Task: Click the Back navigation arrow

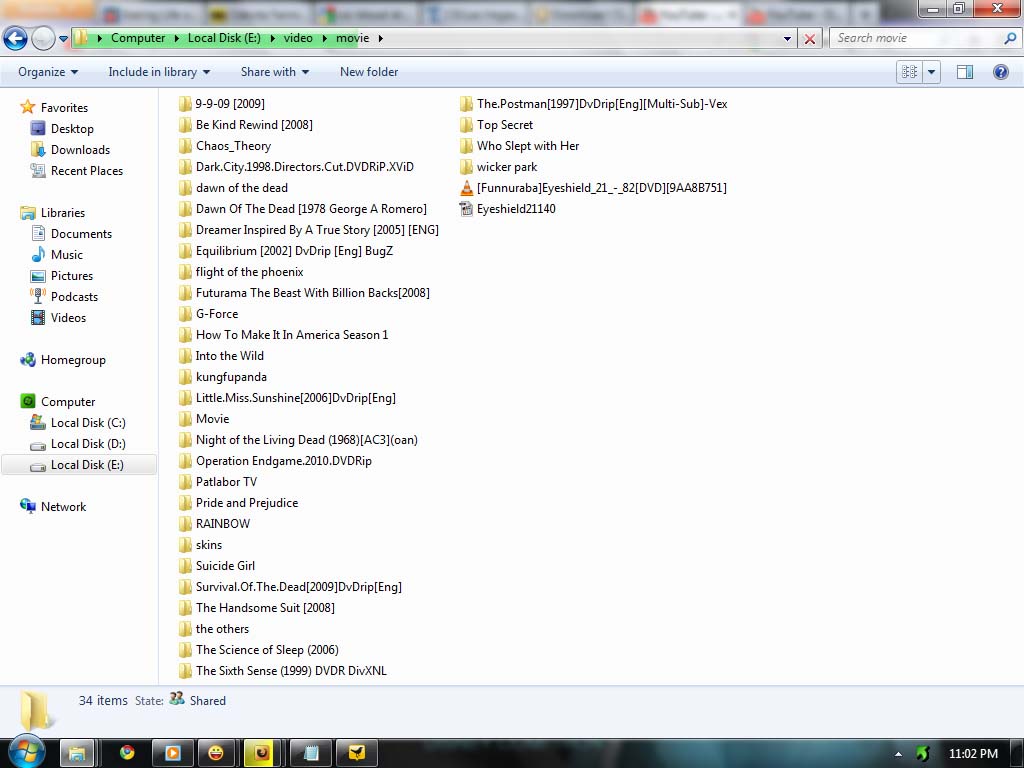Action: click(x=16, y=39)
